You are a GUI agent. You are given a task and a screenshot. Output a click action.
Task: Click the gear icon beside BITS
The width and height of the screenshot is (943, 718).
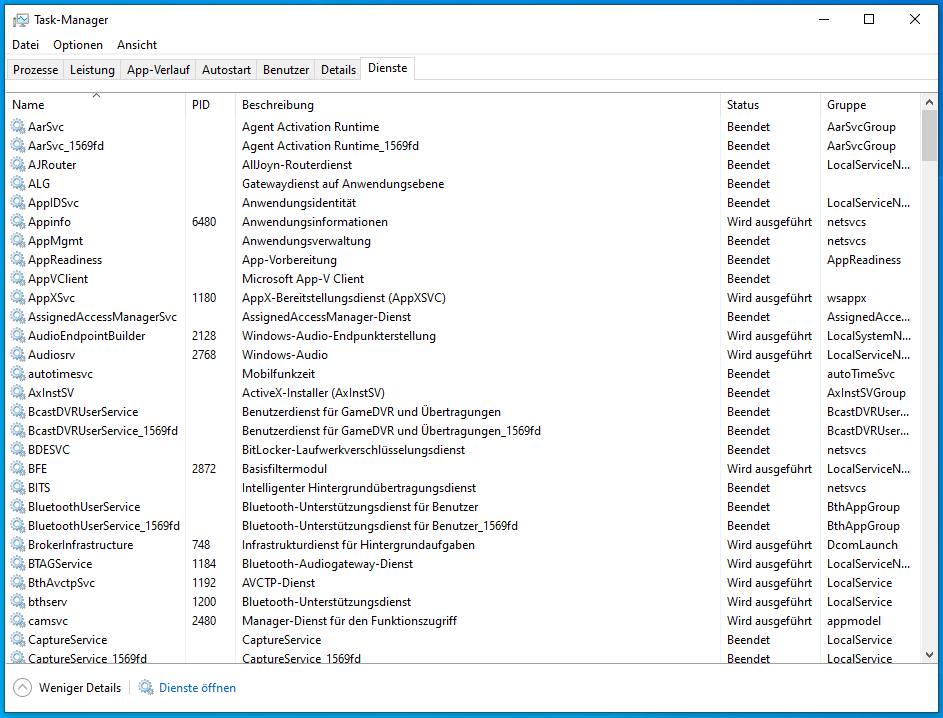coord(18,488)
